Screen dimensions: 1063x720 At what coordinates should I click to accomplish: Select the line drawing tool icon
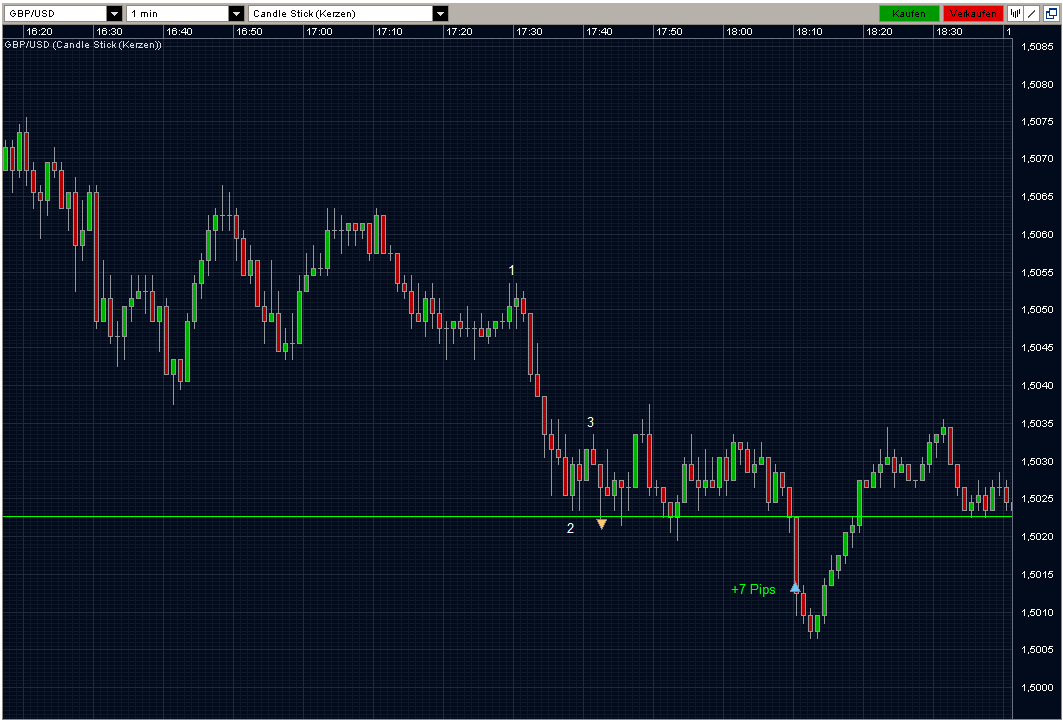(1031, 13)
